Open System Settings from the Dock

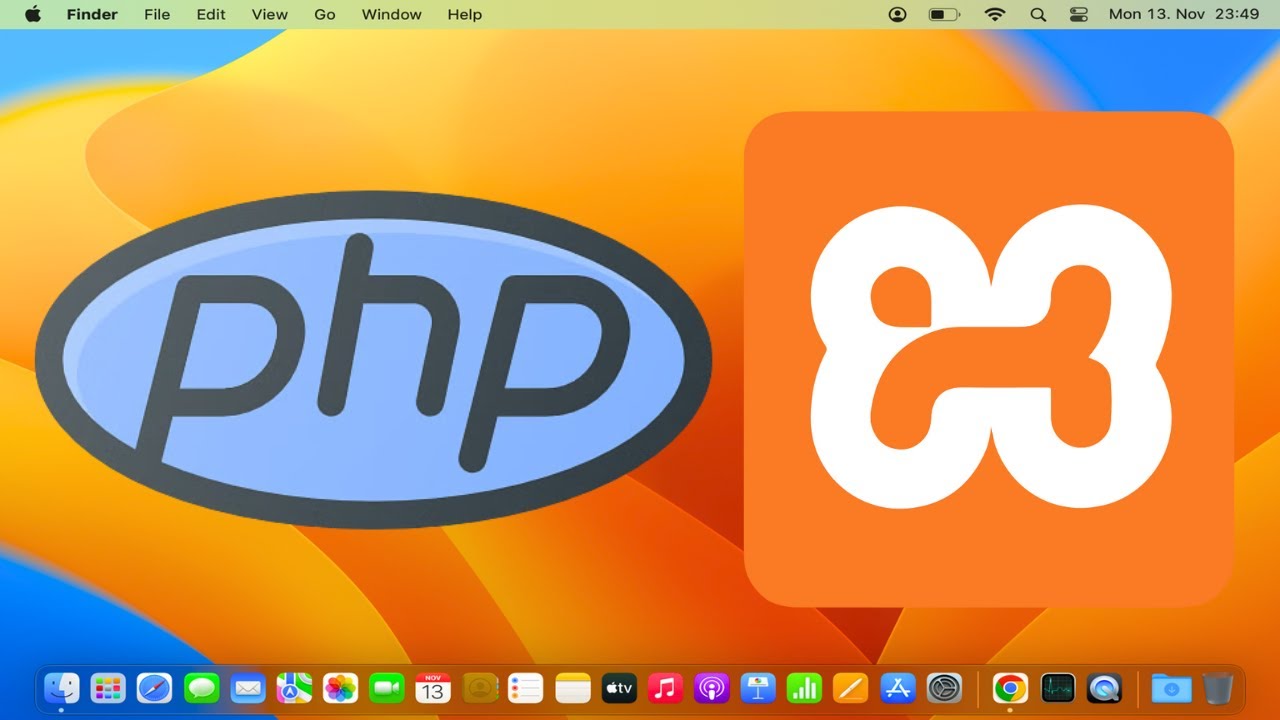[x=944, y=688]
